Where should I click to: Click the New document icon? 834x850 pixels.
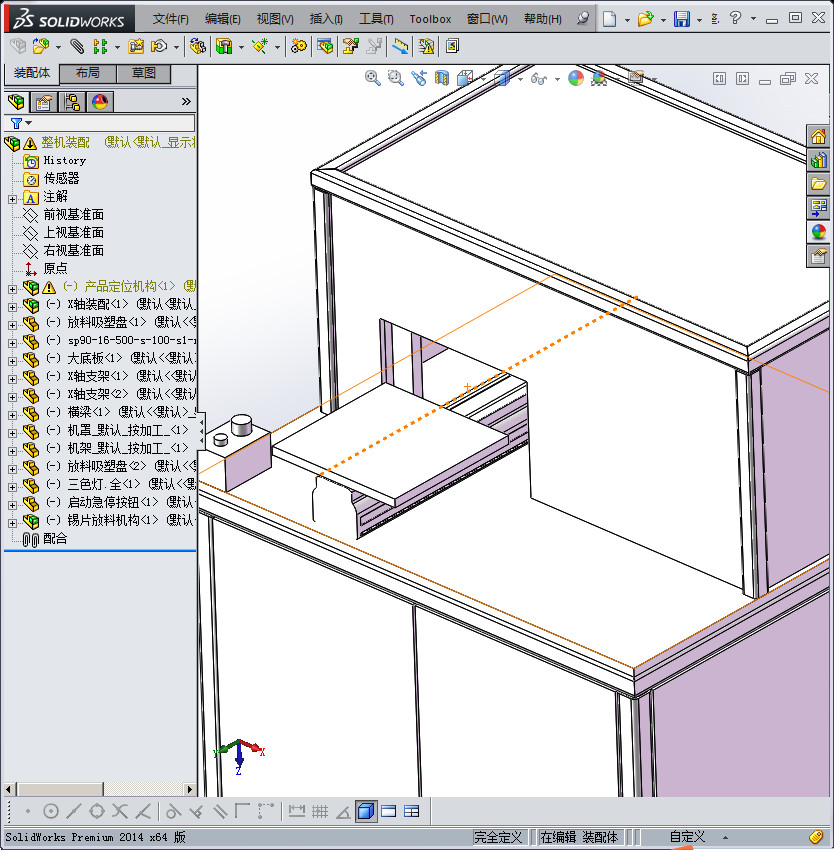(610, 19)
